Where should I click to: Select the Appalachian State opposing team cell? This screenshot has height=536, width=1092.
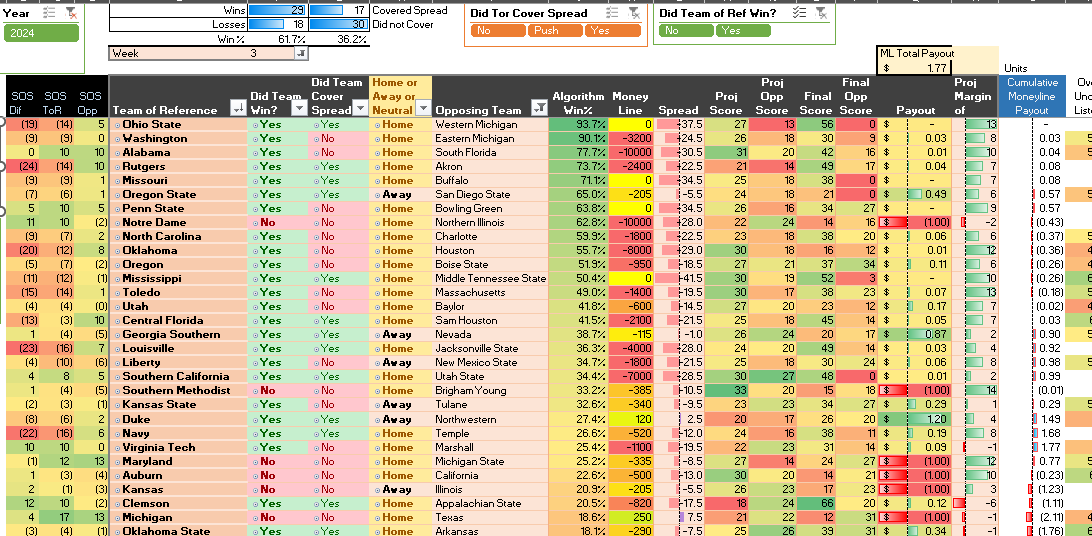click(490, 503)
